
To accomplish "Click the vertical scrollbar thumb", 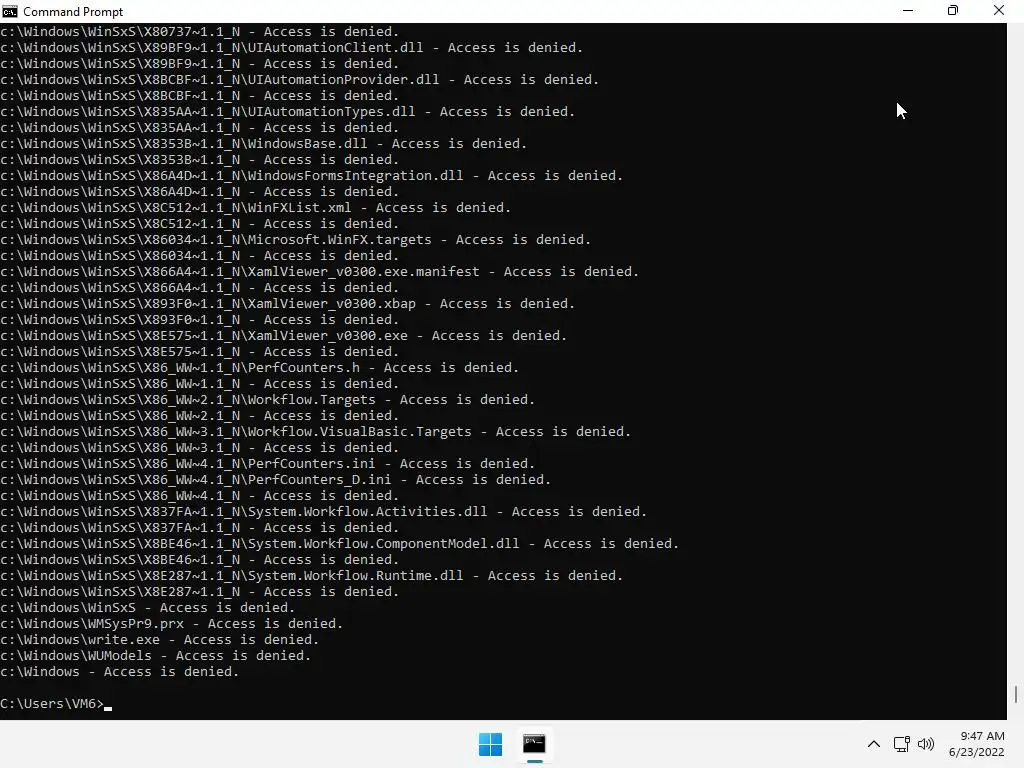I will click(x=1016, y=694).
